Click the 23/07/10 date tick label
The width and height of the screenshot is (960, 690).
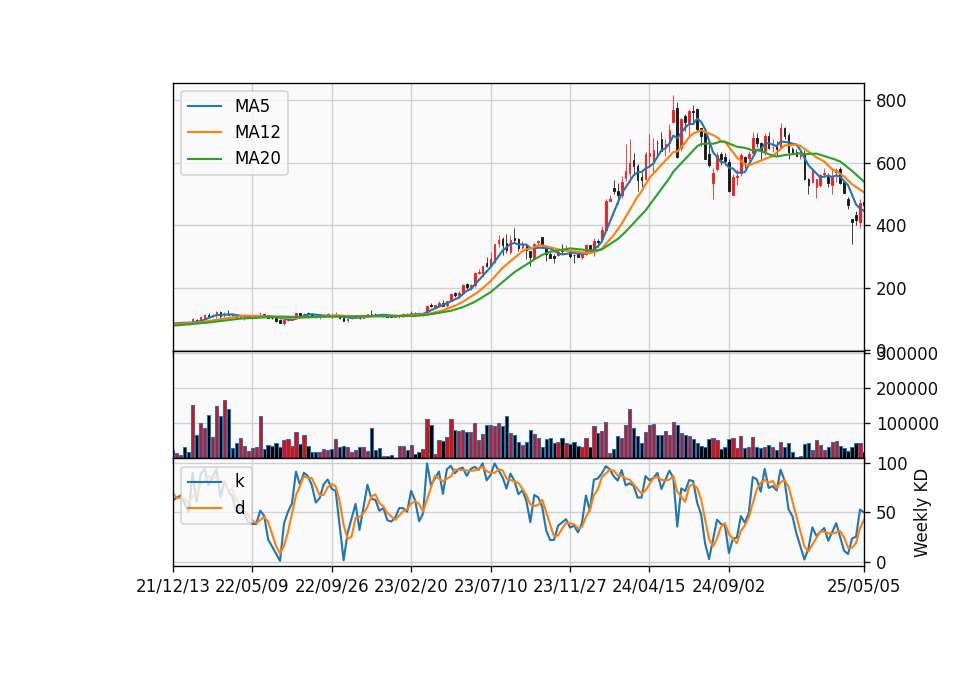point(490,587)
